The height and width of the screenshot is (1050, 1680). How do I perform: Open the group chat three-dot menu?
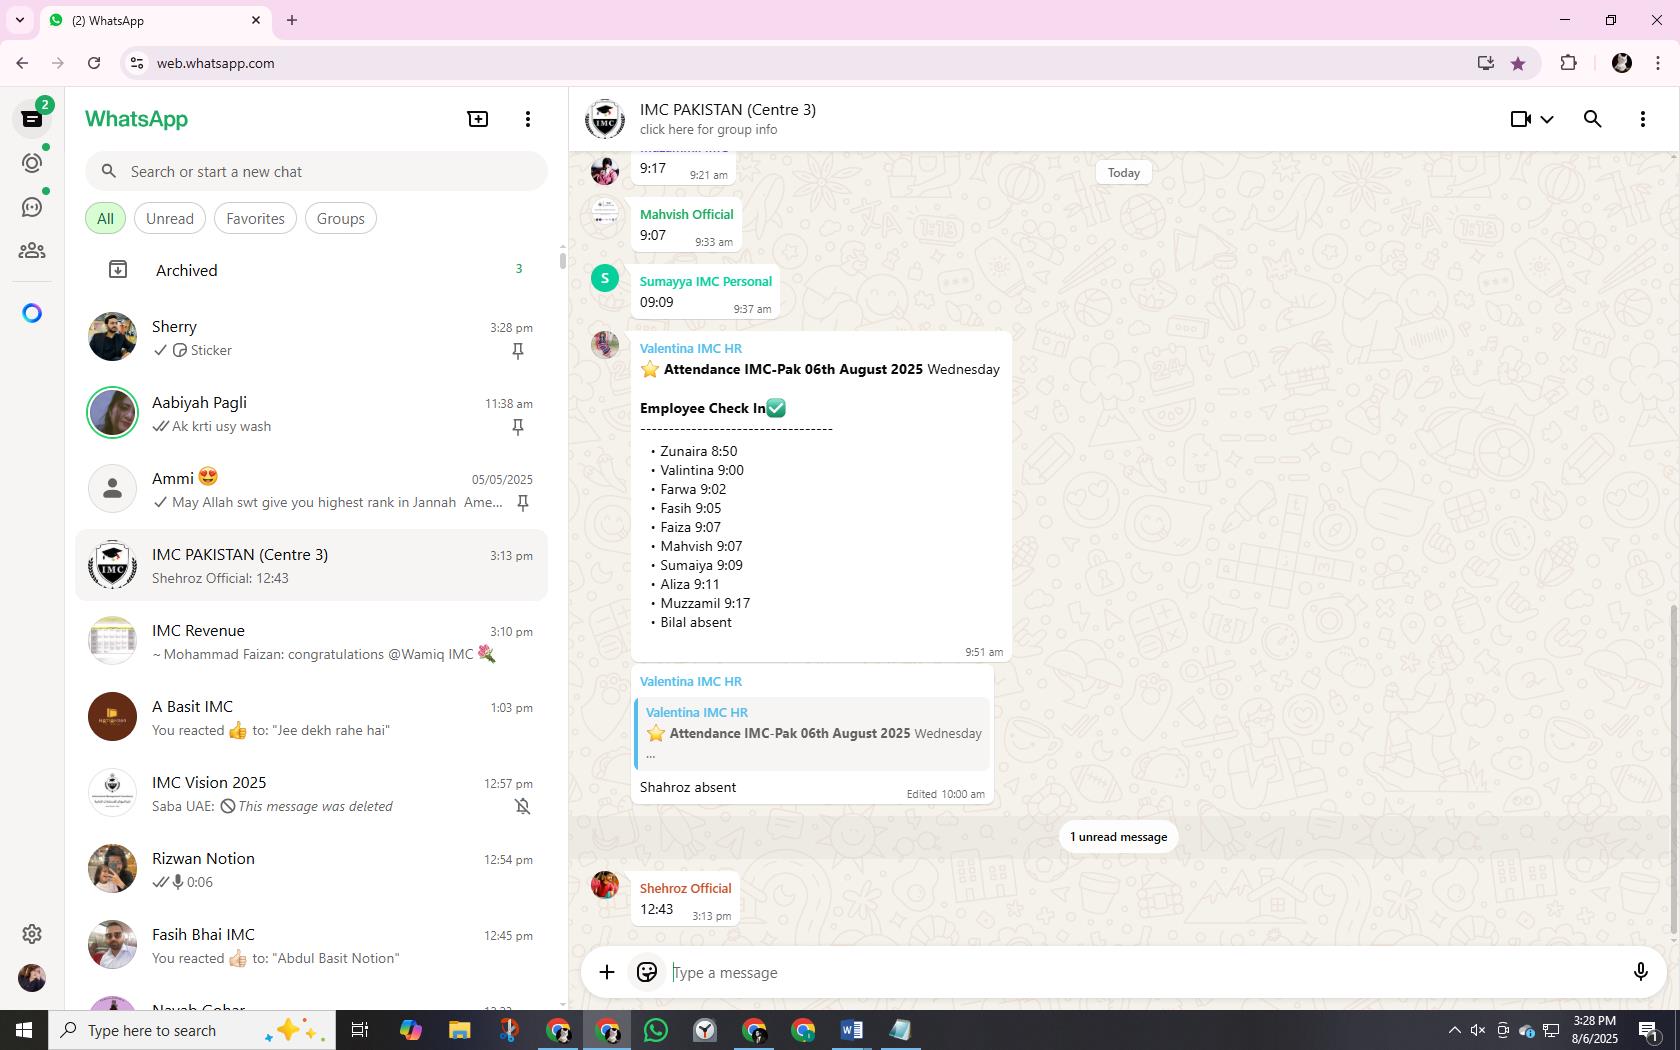(x=1643, y=119)
